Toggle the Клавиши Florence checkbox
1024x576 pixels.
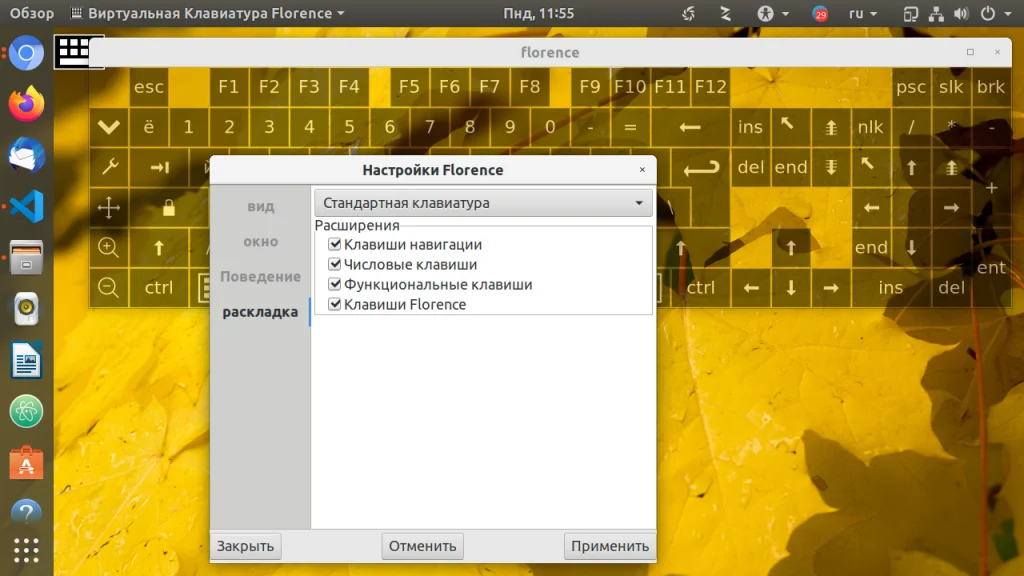(x=334, y=304)
